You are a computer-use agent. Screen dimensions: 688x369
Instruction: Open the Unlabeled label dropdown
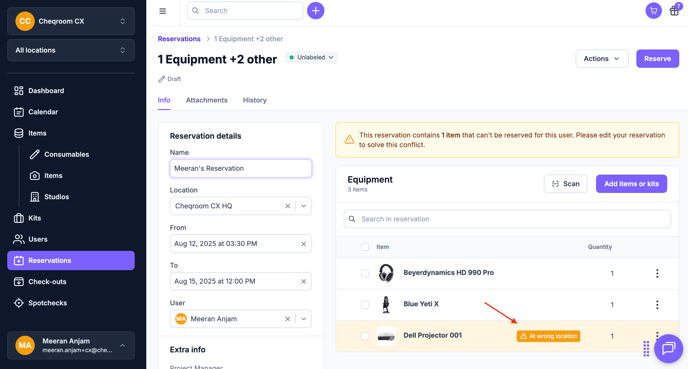click(x=311, y=57)
